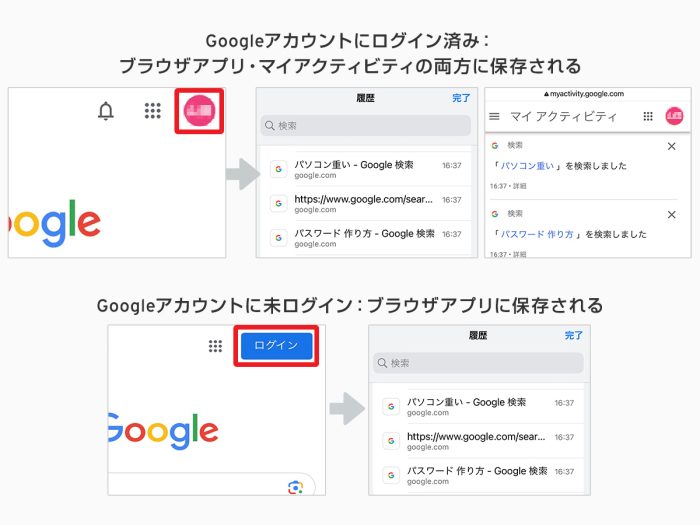Click My Activity pink profile avatar
Screen dimensions: 700x525
tap(674, 116)
